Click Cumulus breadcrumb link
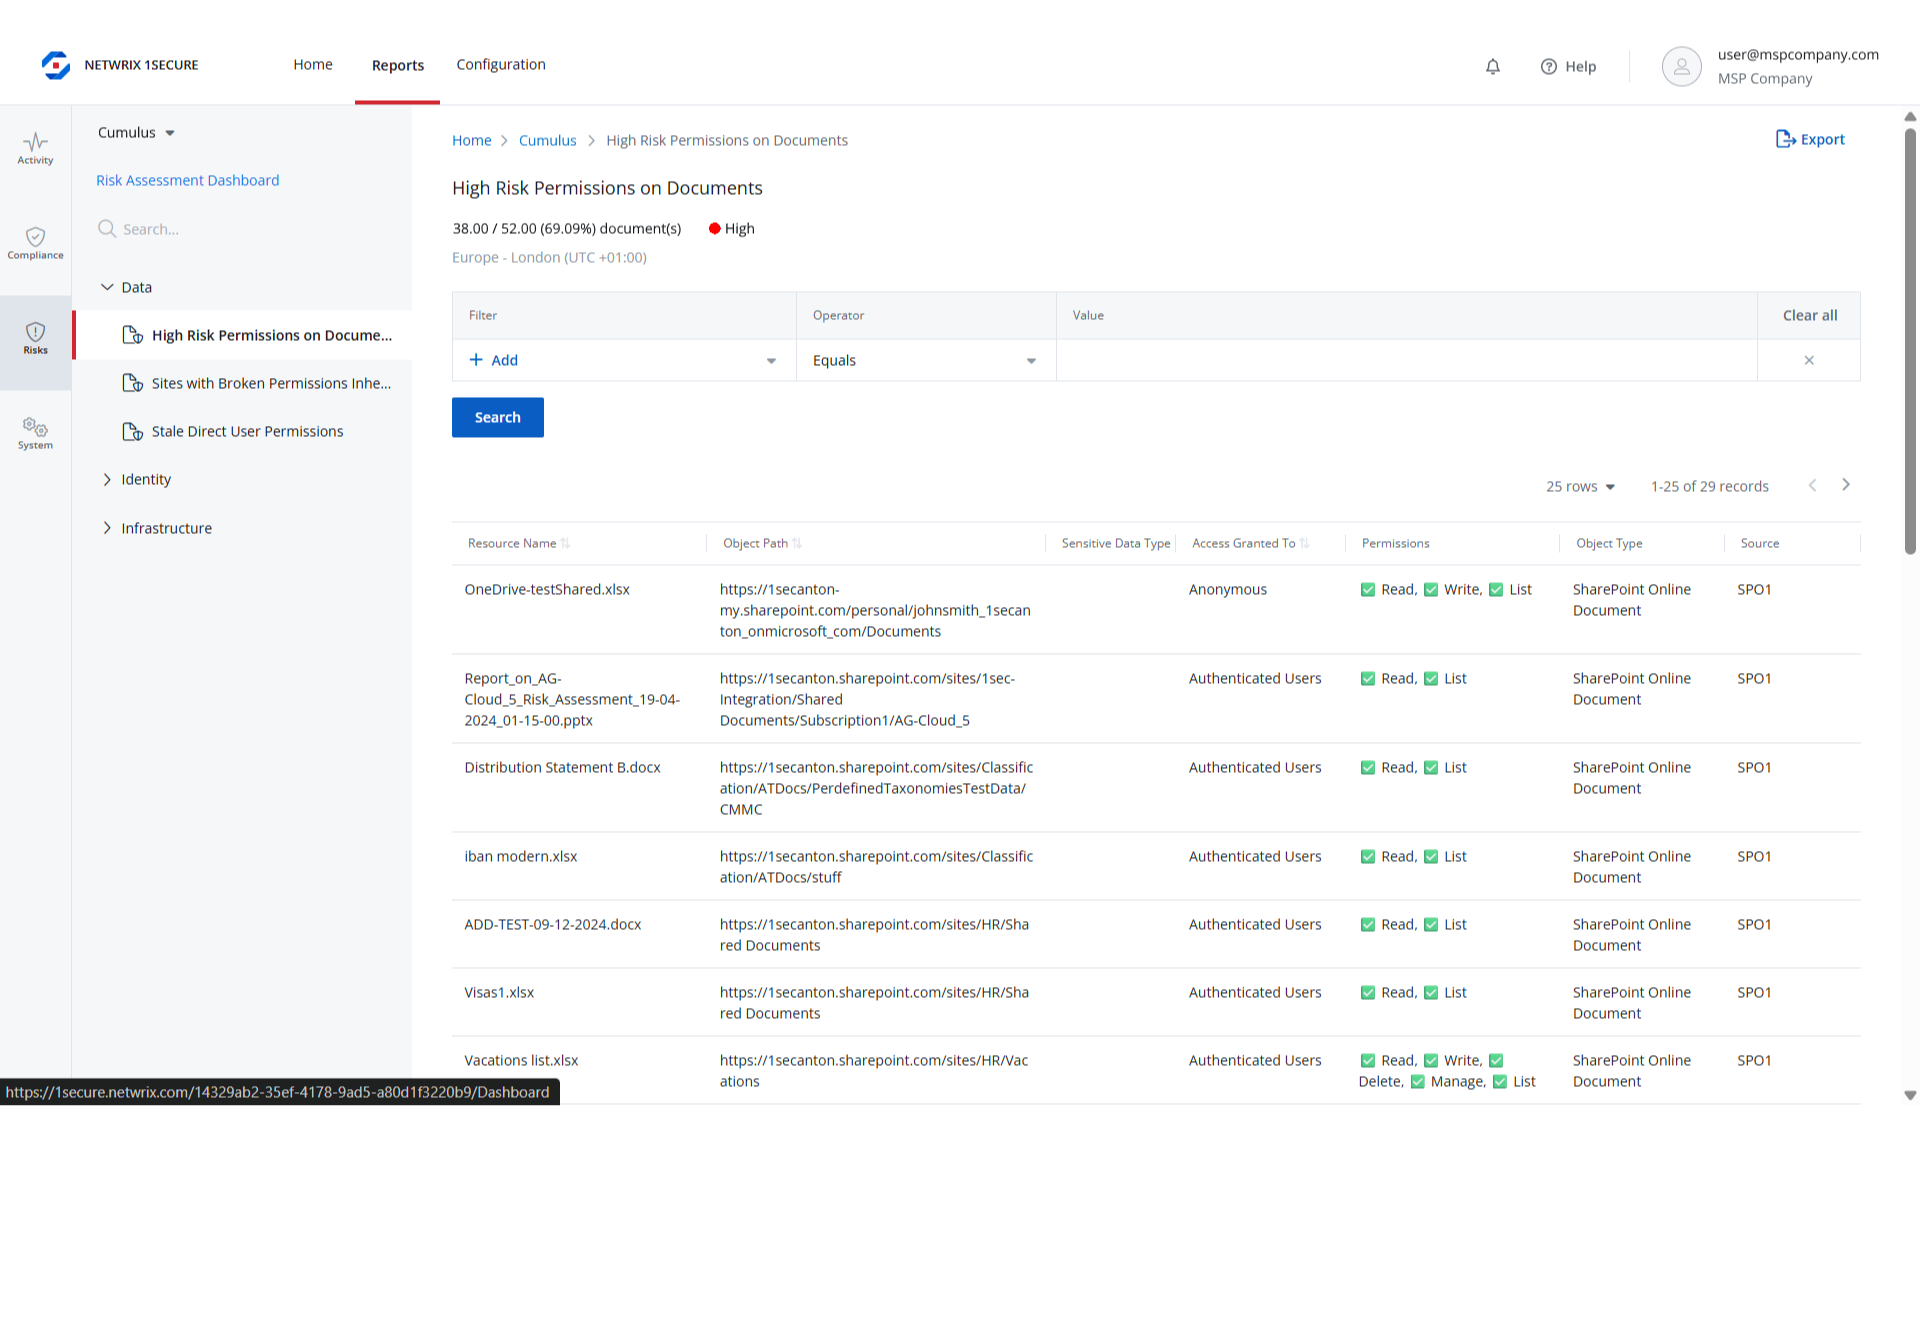 click(x=547, y=140)
